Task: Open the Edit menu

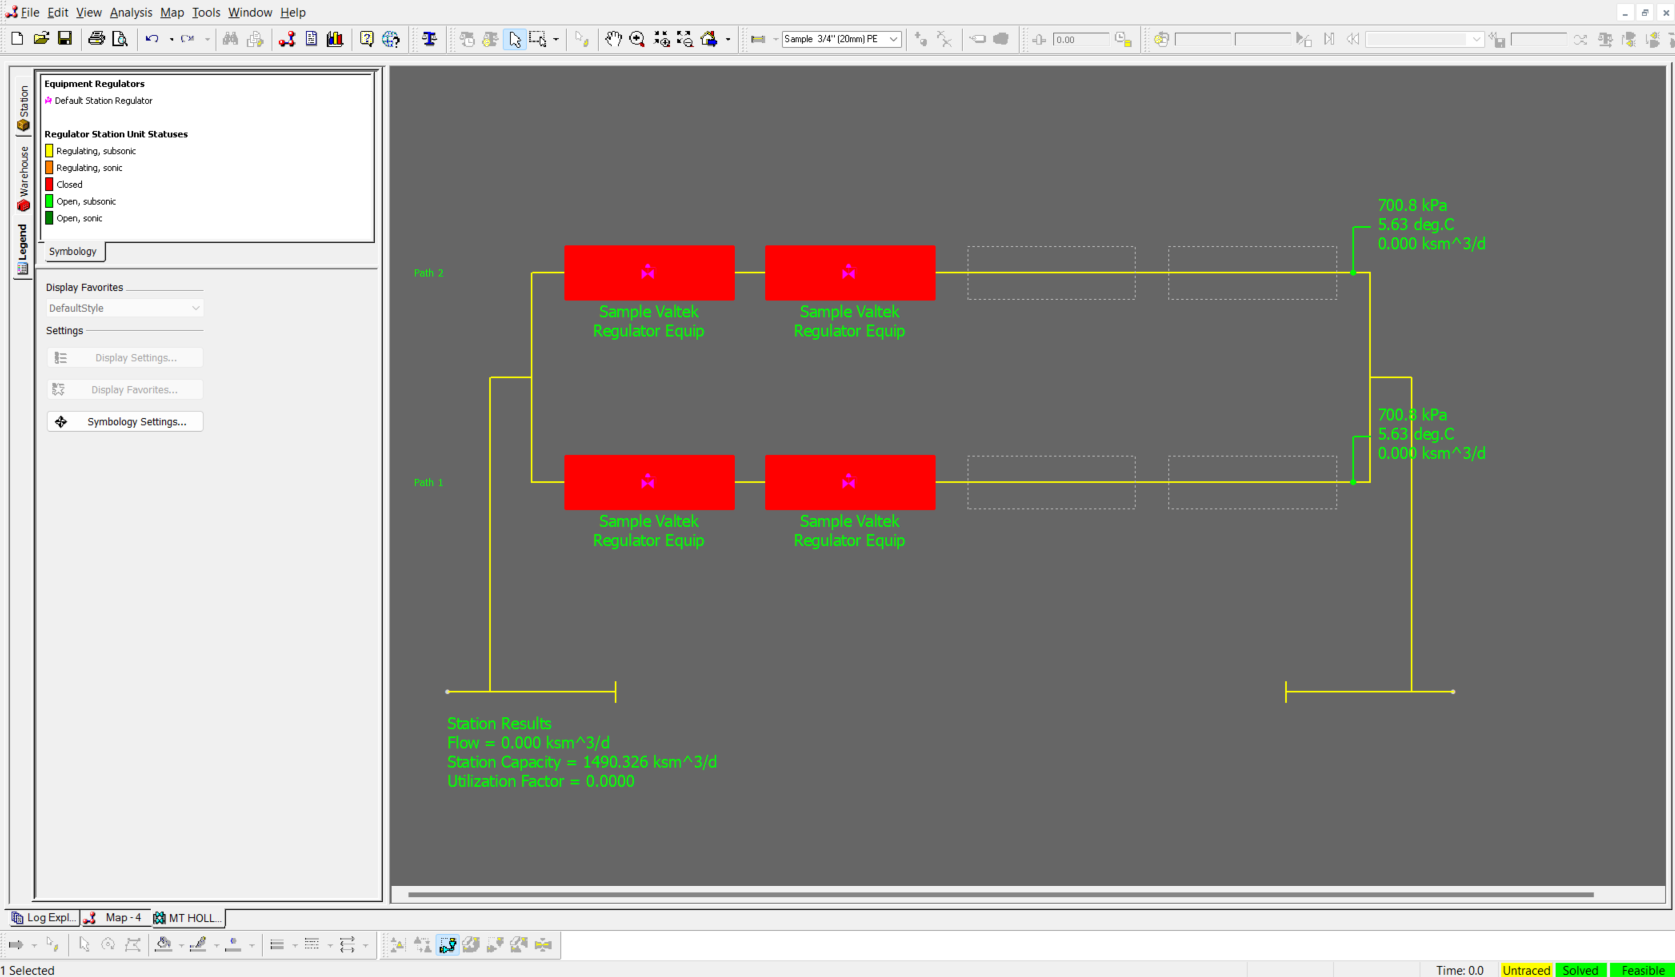Action: click(58, 12)
